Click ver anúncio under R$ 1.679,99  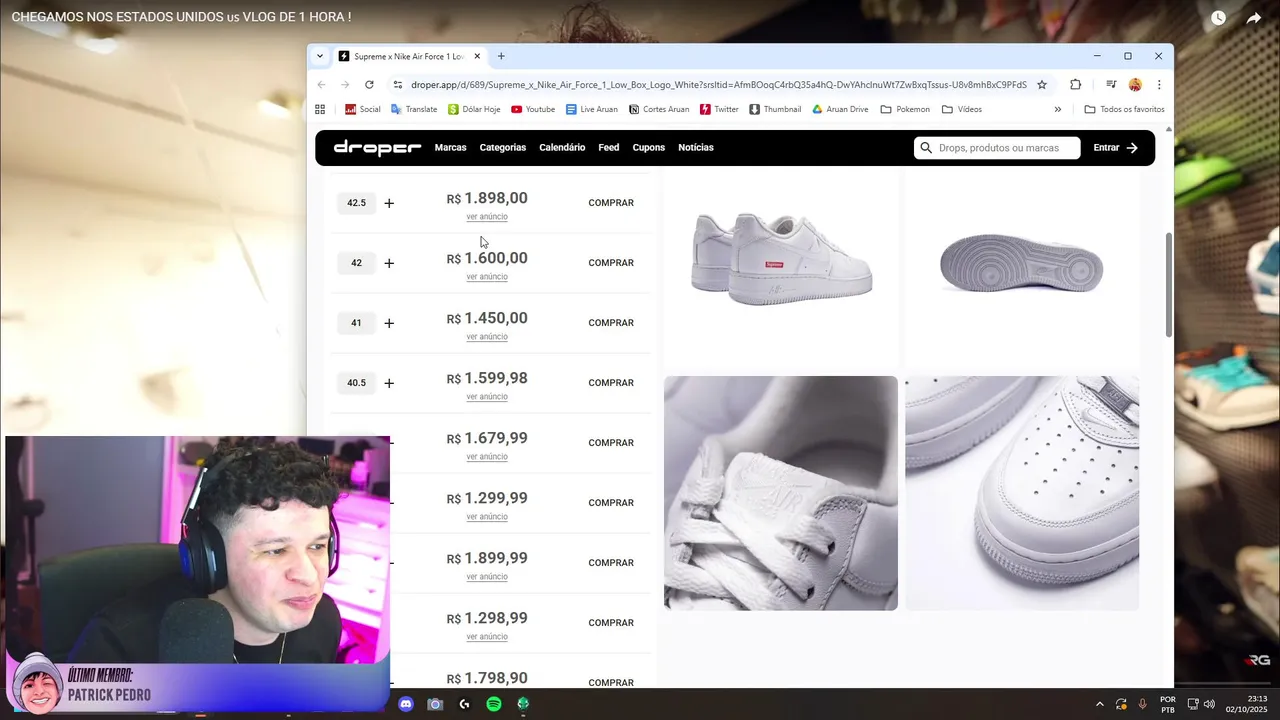coord(487,457)
